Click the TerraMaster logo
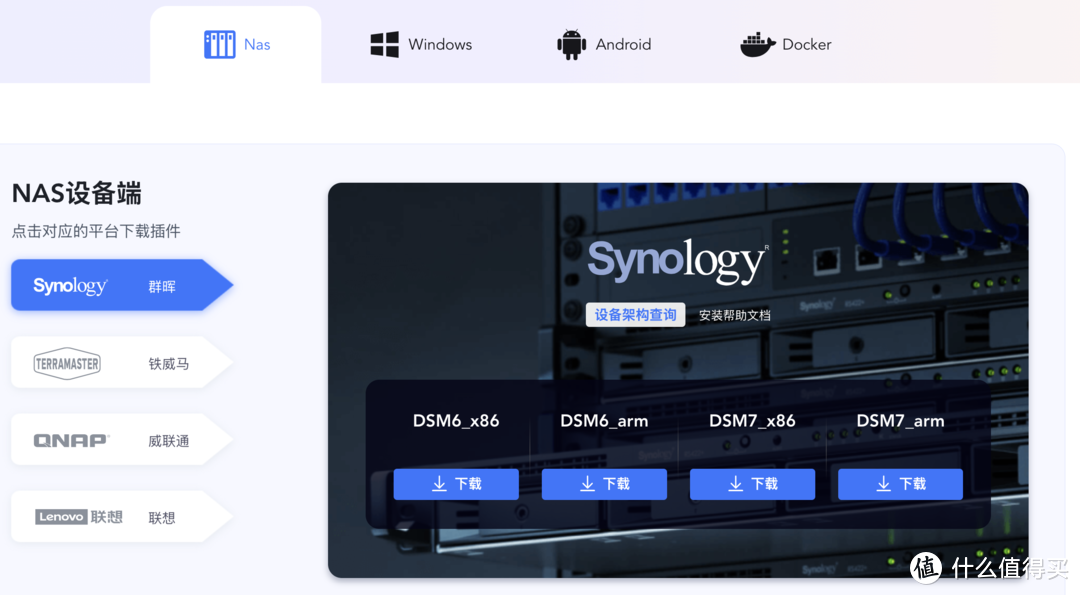Image resolution: width=1080 pixels, height=595 pixels. [67, 364]
